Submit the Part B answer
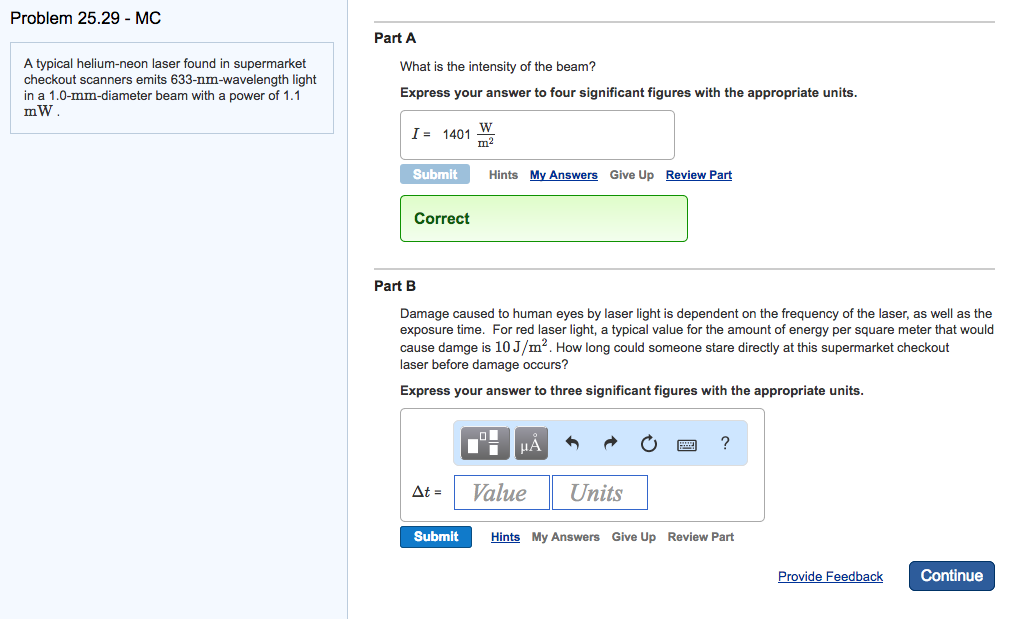The image size is (1009, 619). pos(436,537)
